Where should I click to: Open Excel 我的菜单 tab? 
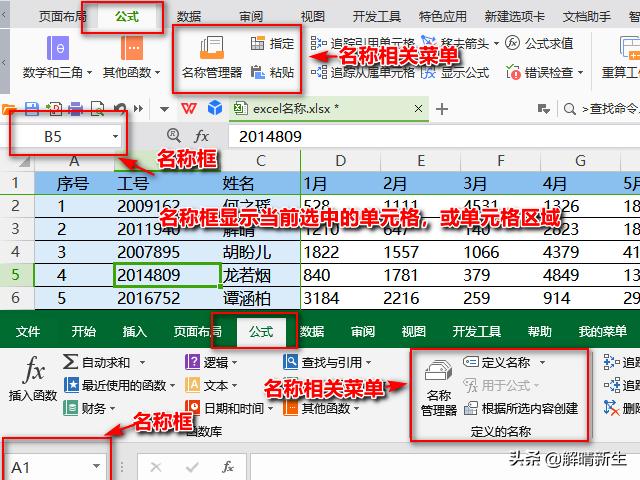click(602, 331)
